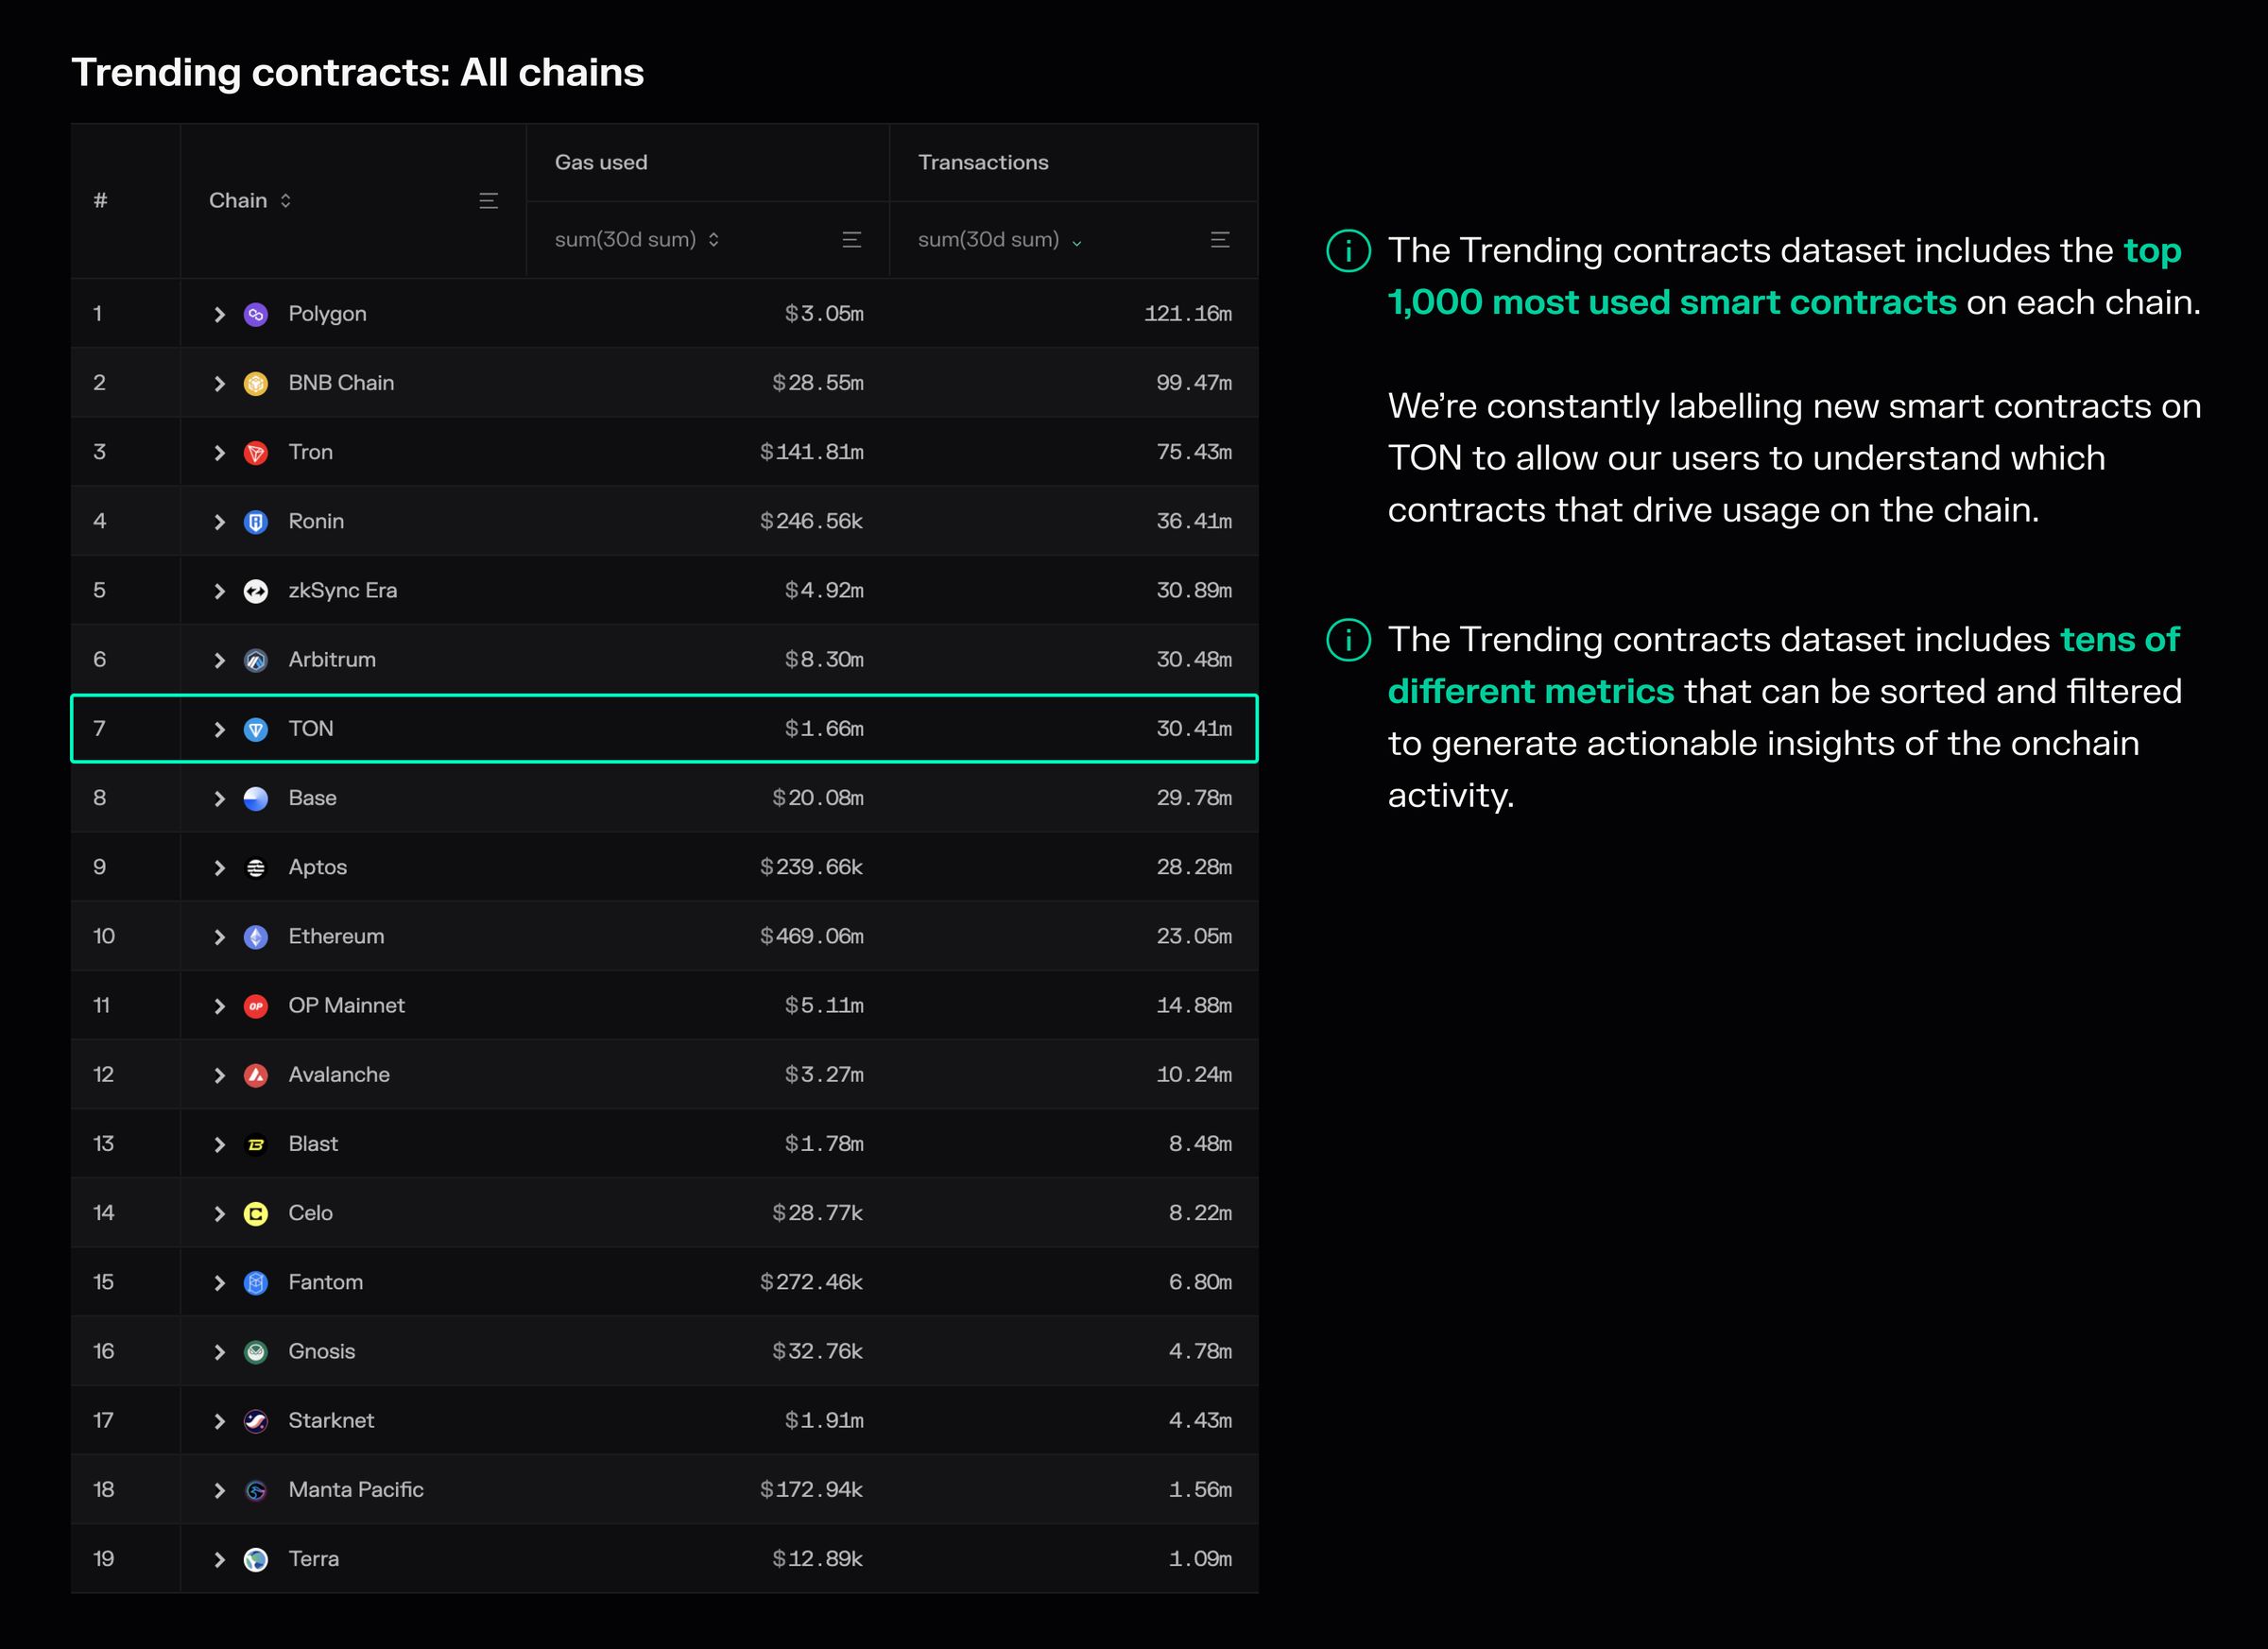This screenshot has height=1649, width=2268.
Task: Click the Polygon chain logo icon
Action: [256, 314]
